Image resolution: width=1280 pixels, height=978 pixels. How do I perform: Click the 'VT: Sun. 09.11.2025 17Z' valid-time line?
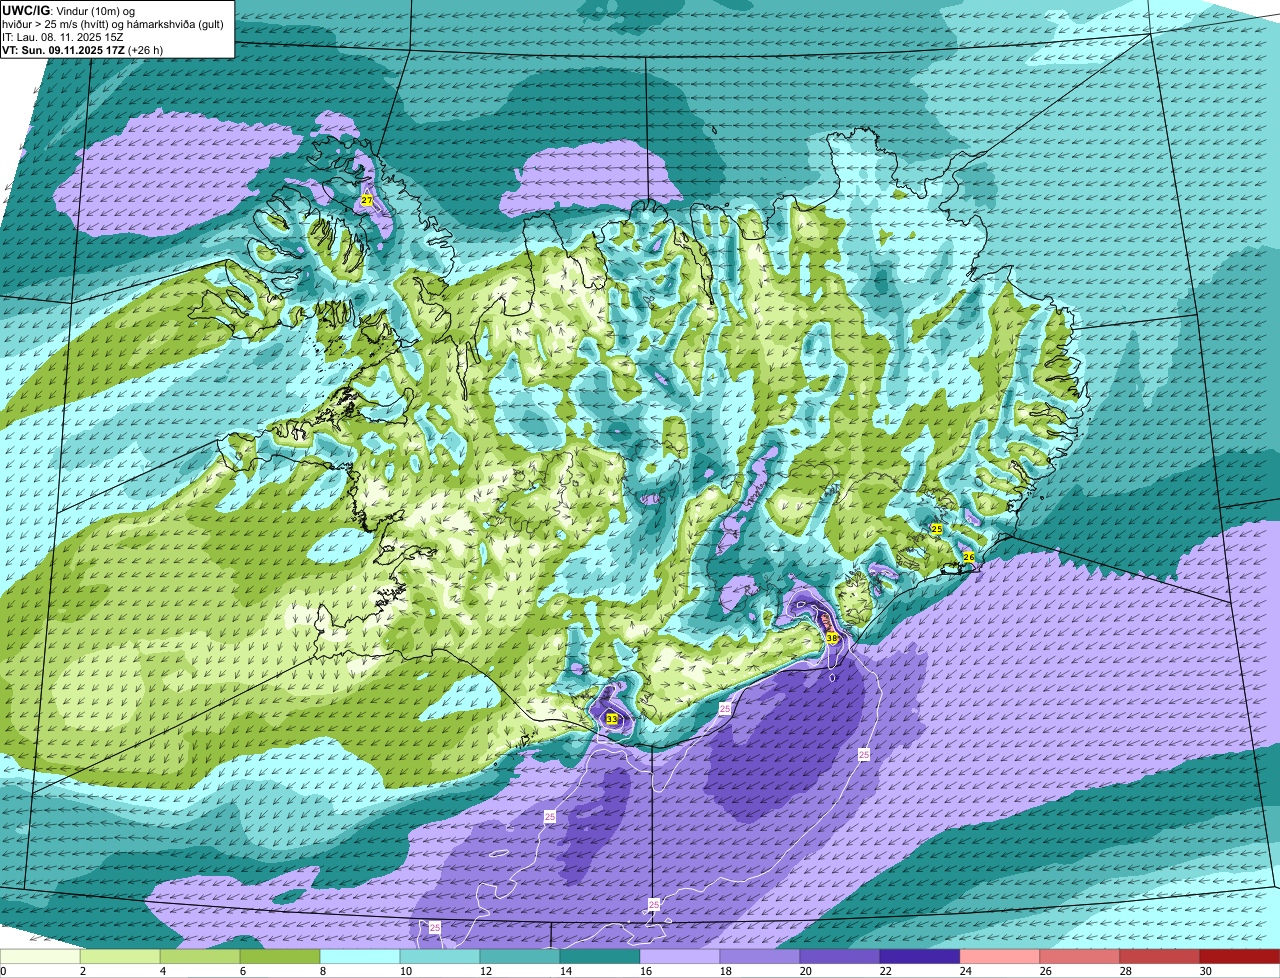(83, 50)
